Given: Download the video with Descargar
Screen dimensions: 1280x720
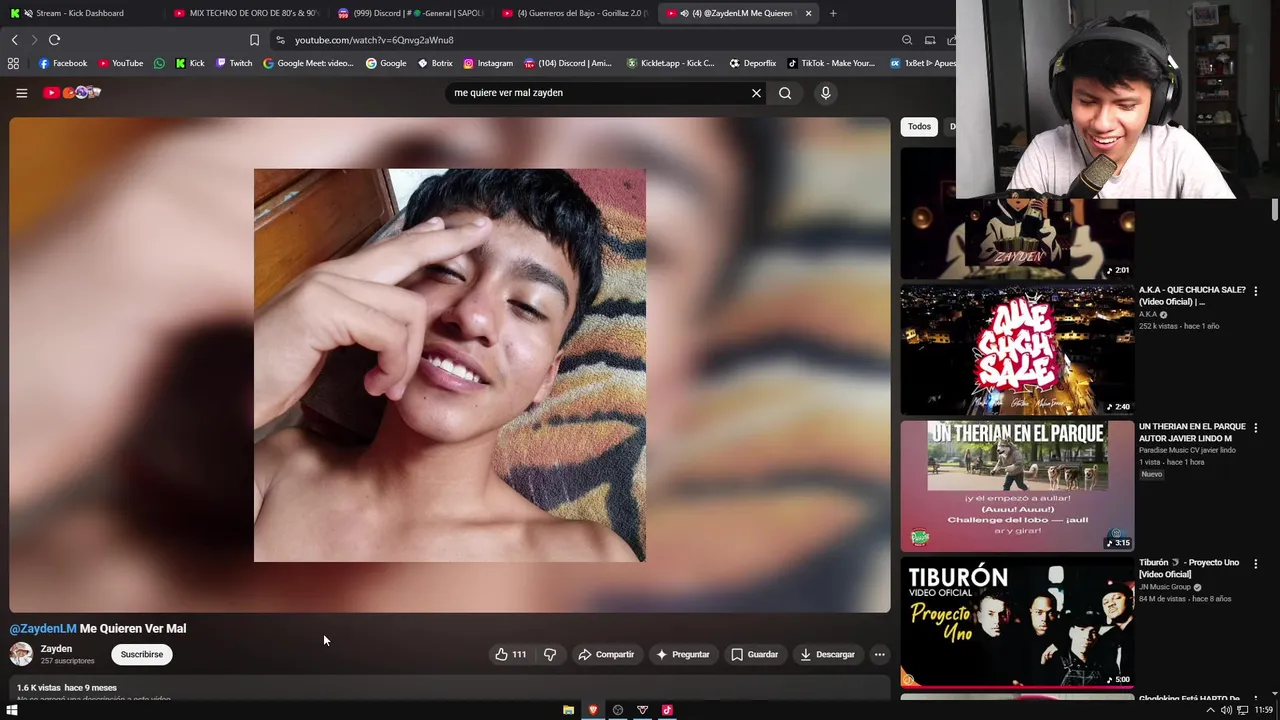Looking at the screenshot, I should [827, 654].
